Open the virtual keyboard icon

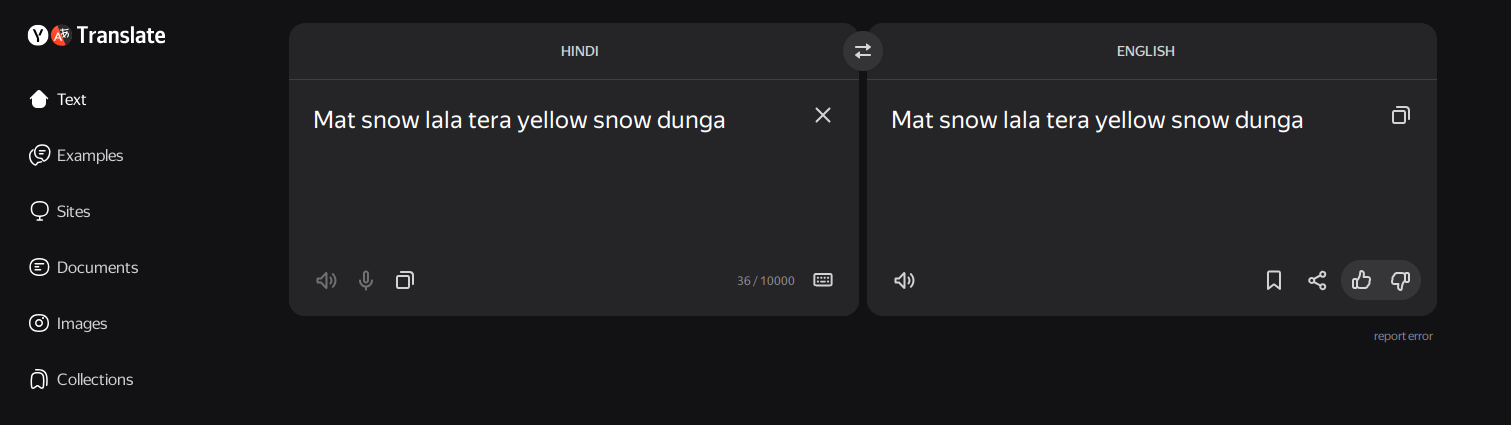(823, 280)
